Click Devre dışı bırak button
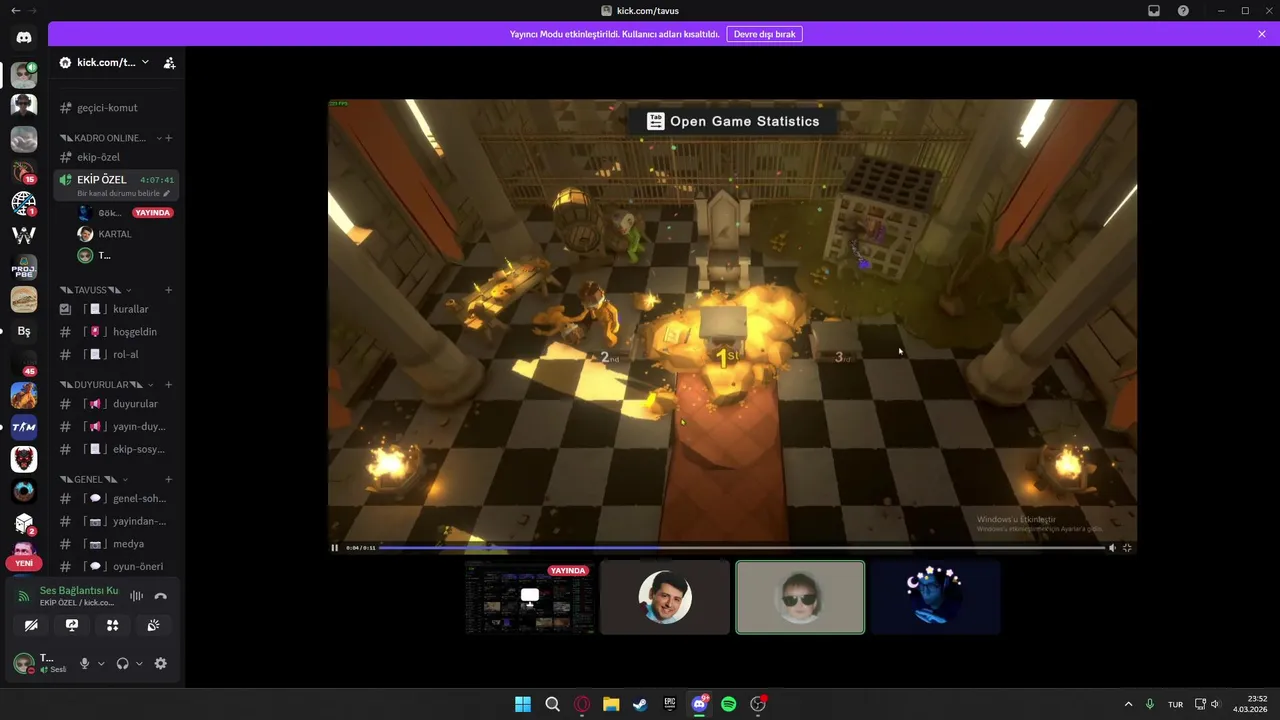Viewport: 1280px width, 720px height. click(x=764, y=34)
